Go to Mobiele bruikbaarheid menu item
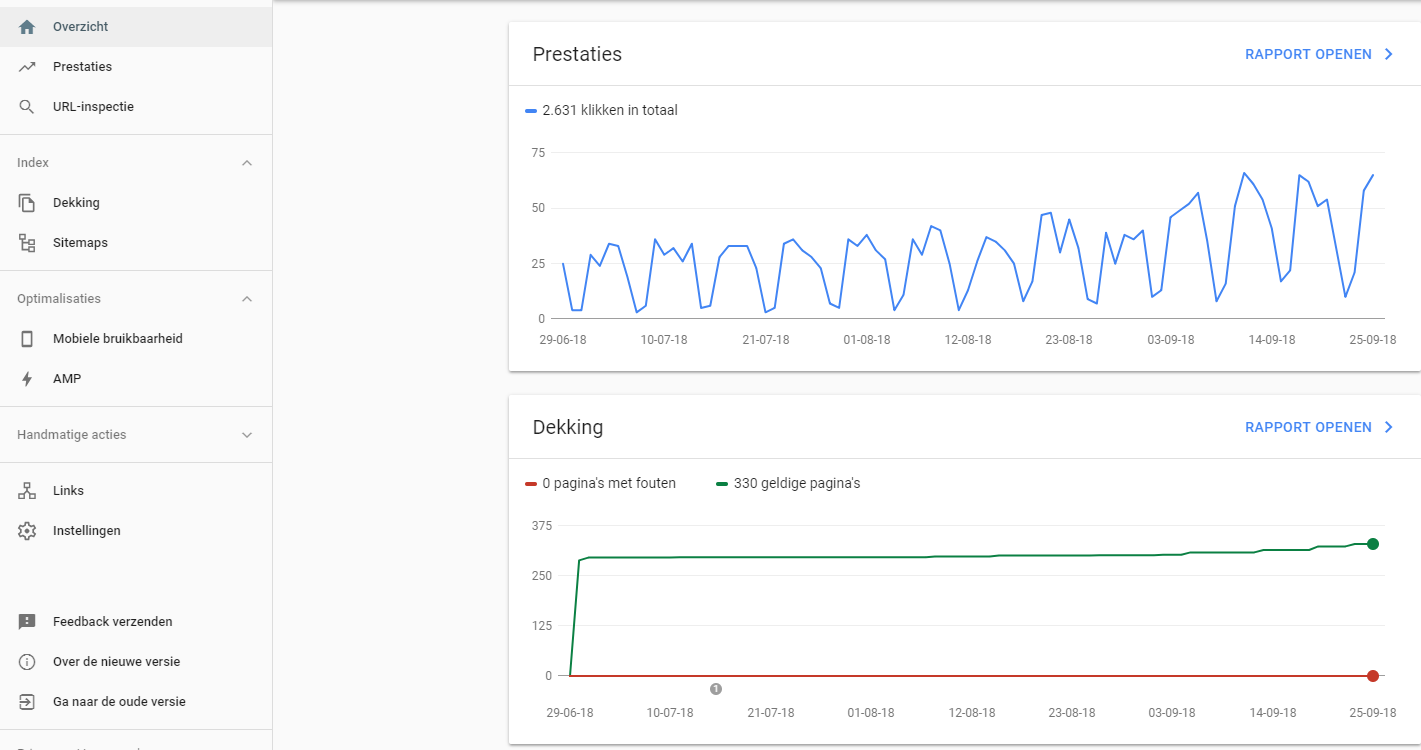 coord(117,339)
